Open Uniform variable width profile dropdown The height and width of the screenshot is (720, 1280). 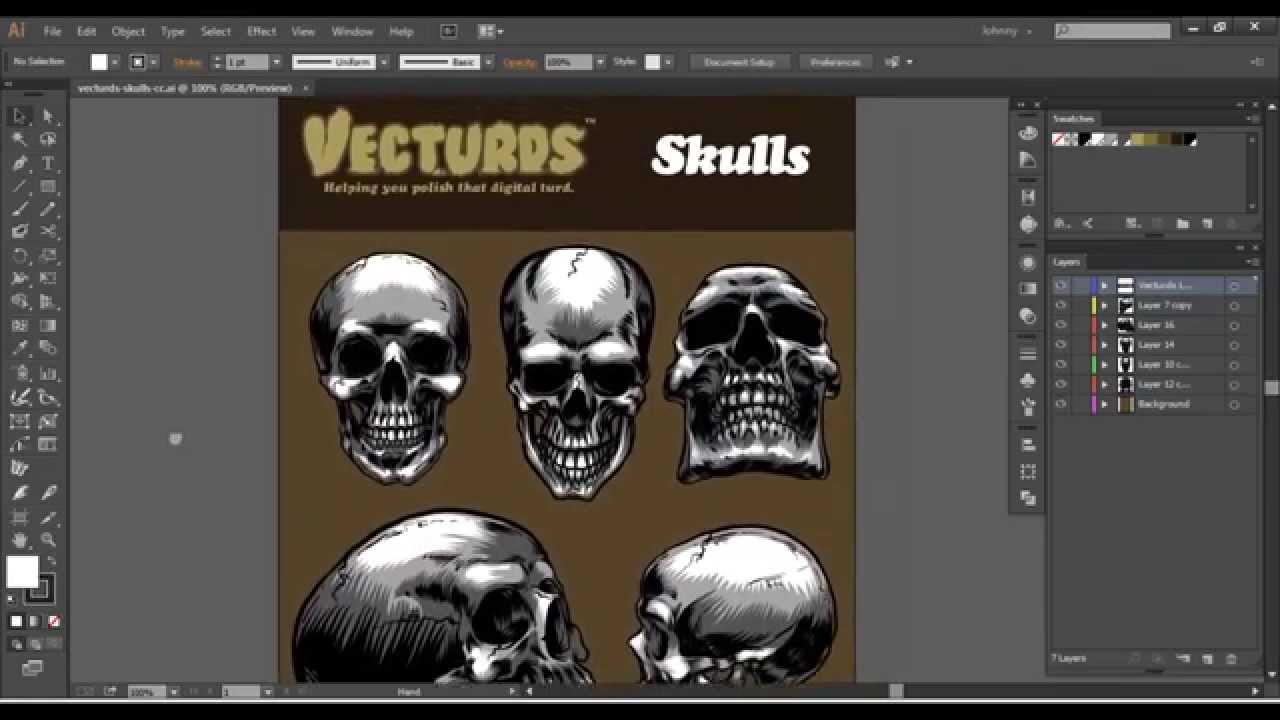click(x=383, y=62)
